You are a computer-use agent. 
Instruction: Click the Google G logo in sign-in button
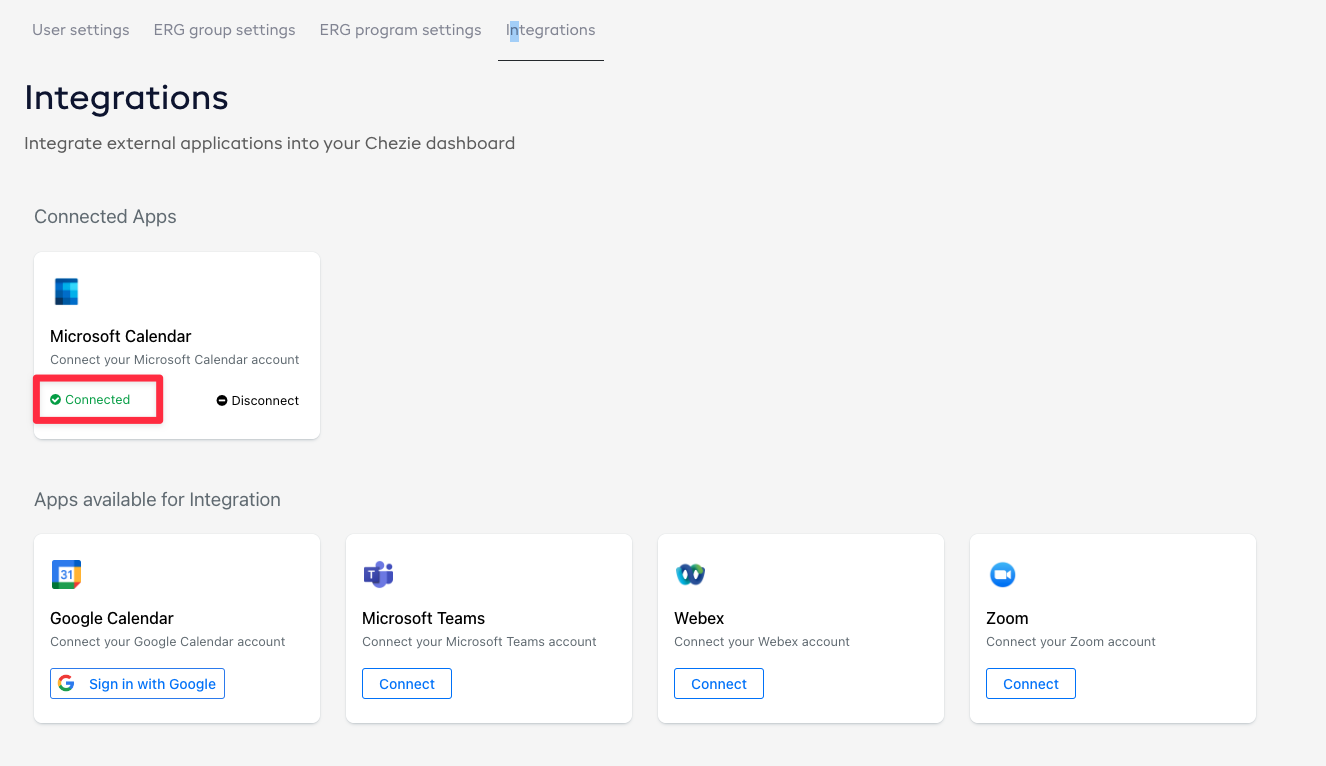tap(67, 684)
